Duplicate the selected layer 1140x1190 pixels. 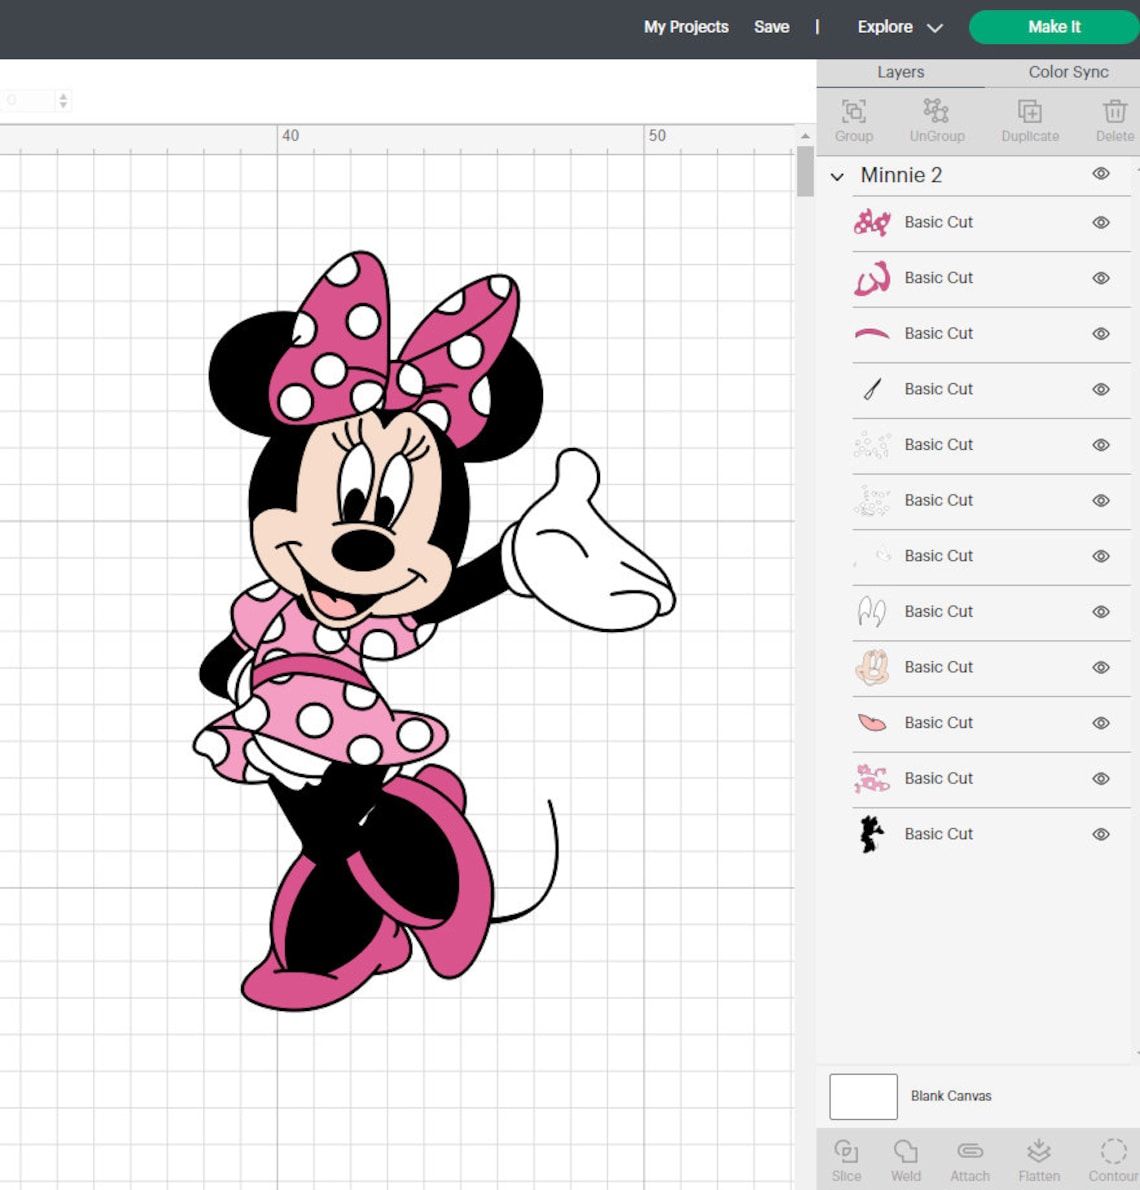1030,118
